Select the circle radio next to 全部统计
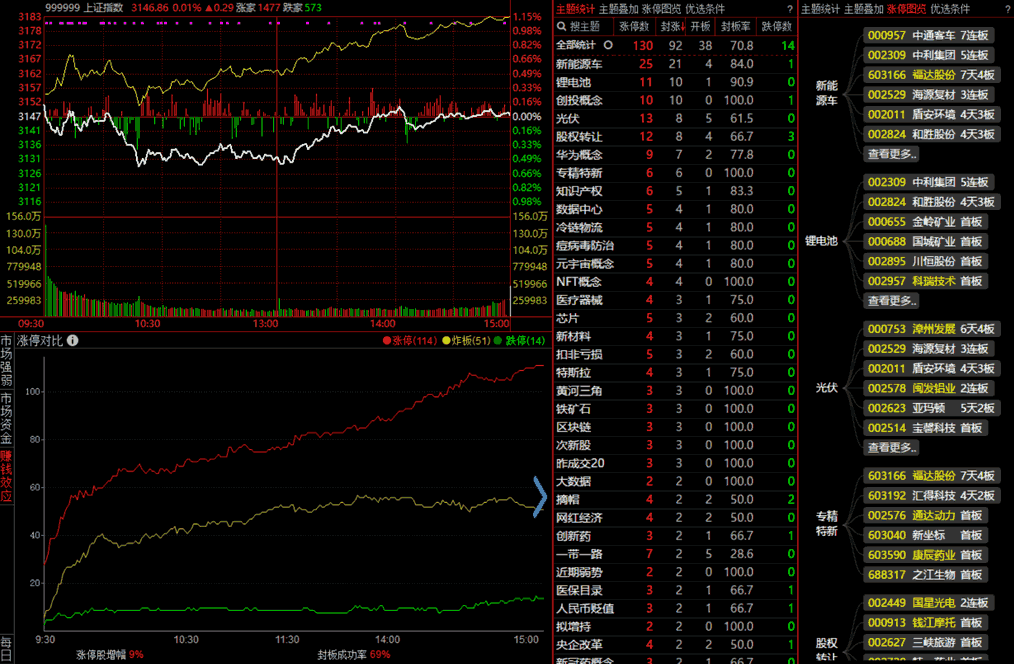This screenshot has height=664, width=1014. point(607,45)
